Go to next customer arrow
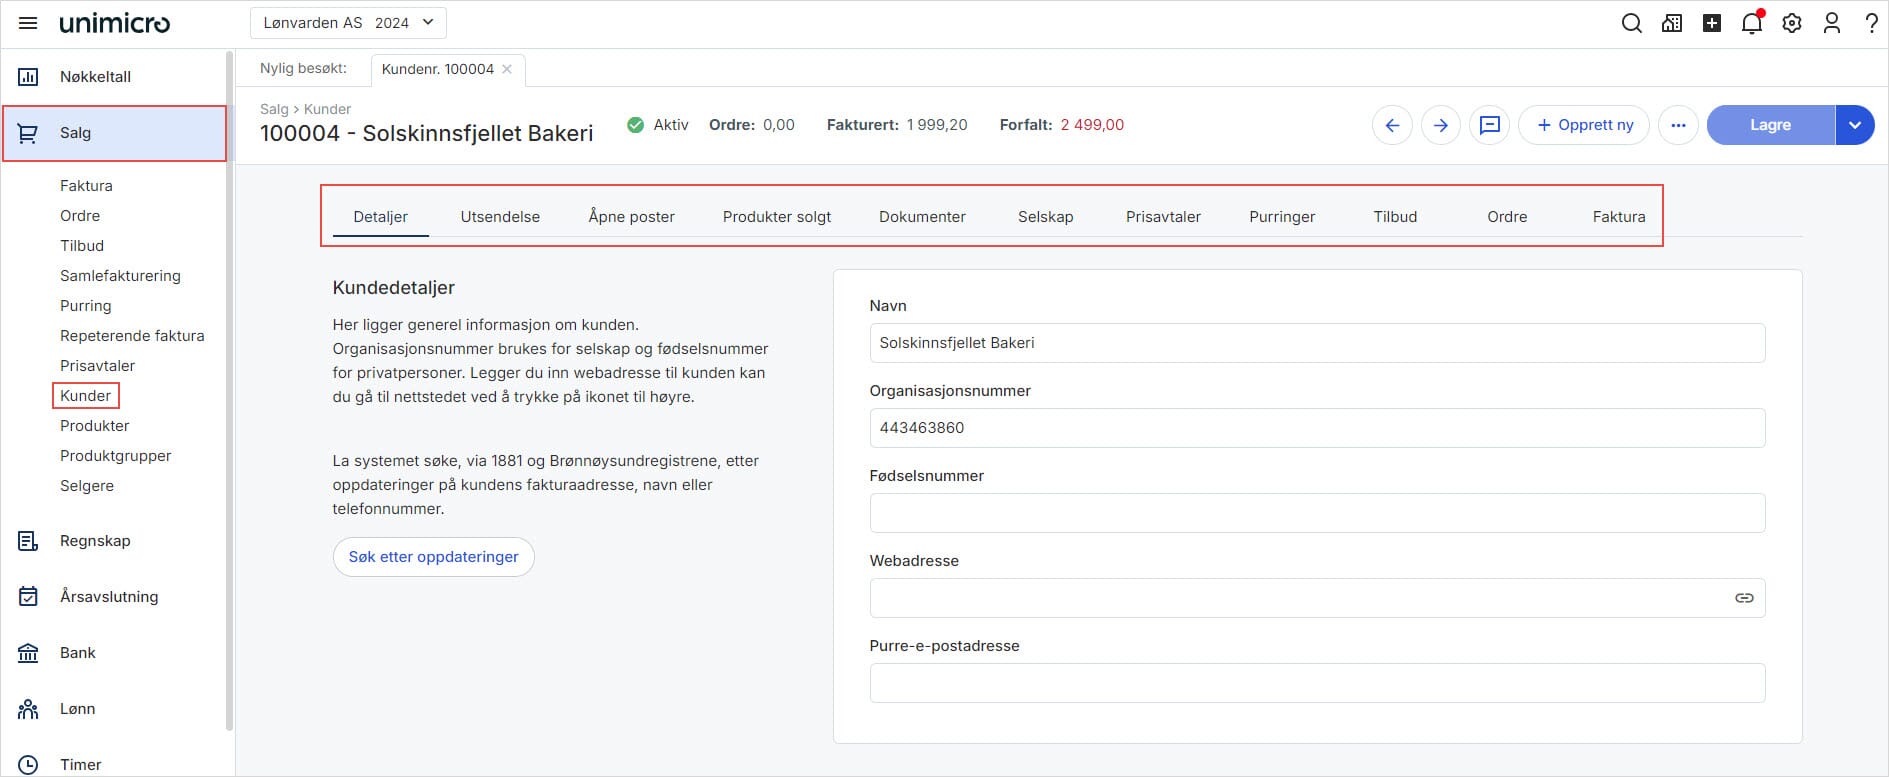This screenshot has height=777, width=1889. (x=1440, y=125)
